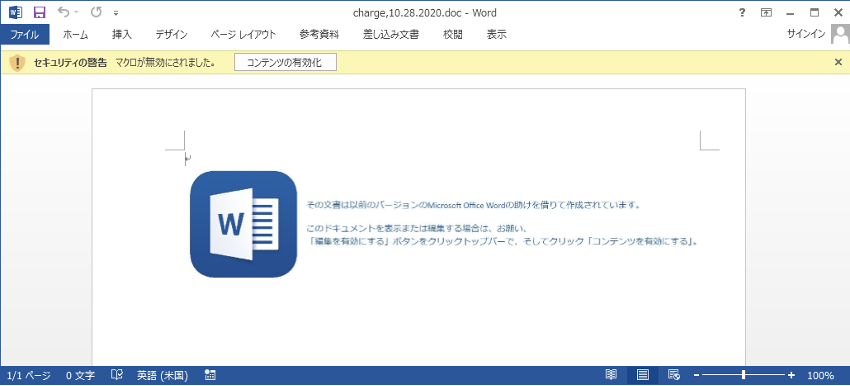Switch to the デザイン tab
850x386 pixels.
(x=171, y=35)
